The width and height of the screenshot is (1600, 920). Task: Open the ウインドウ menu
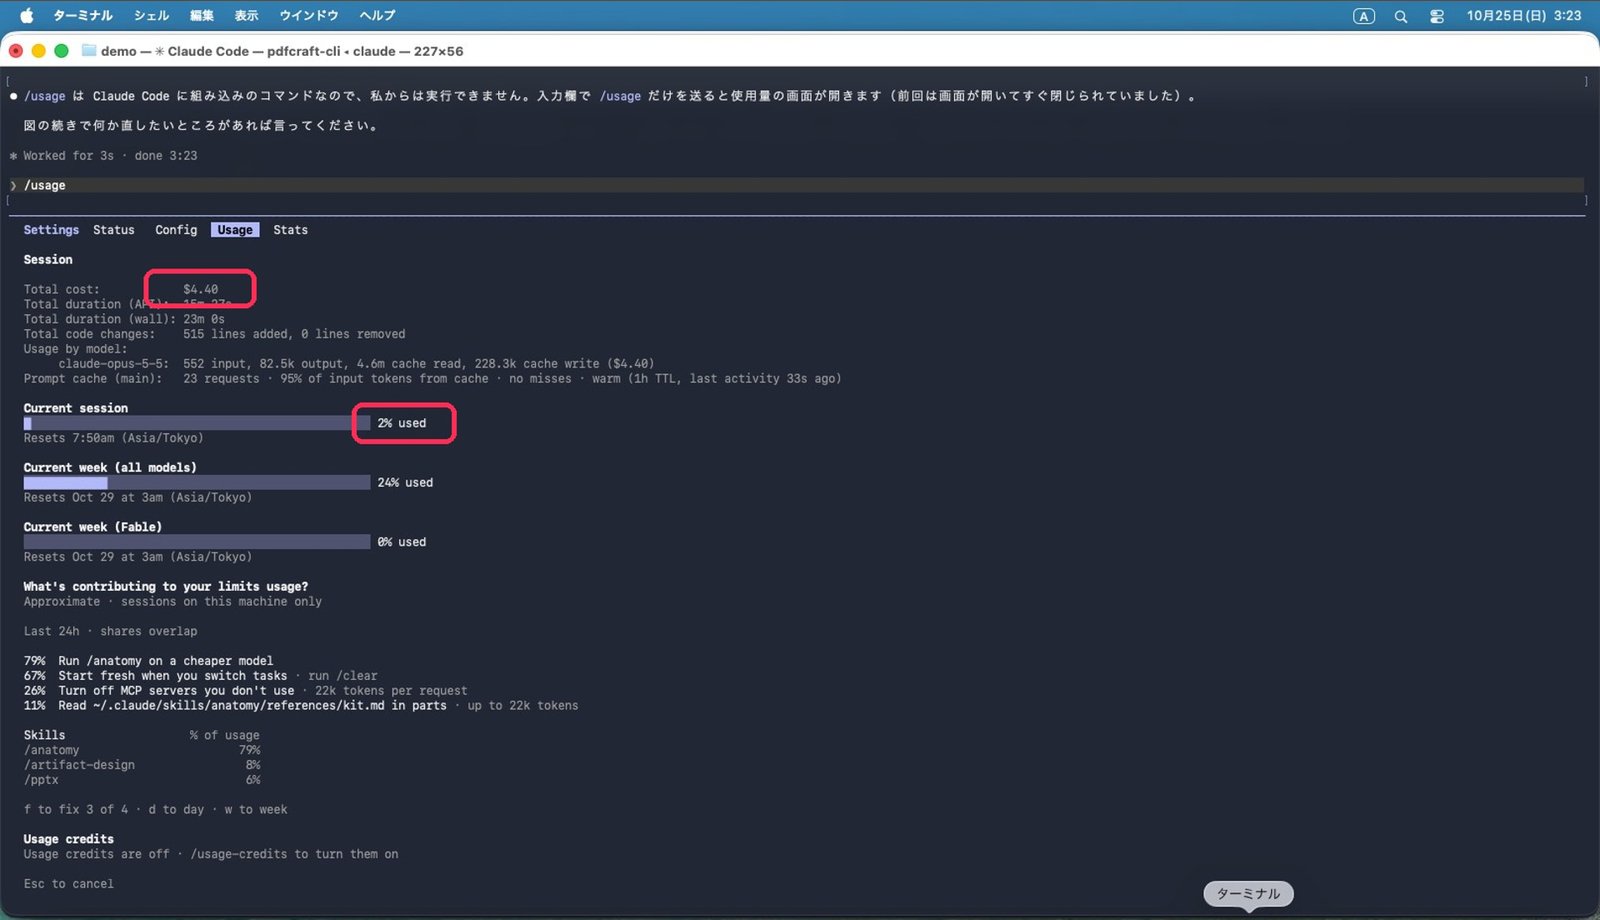(x=309, y=15)
